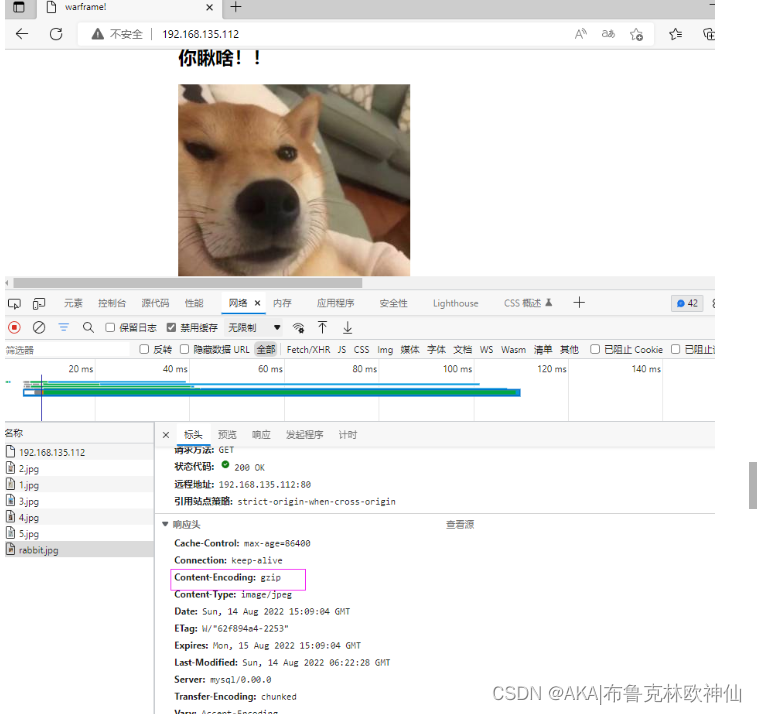Open the favorites list icon

[x=675, y=34]
